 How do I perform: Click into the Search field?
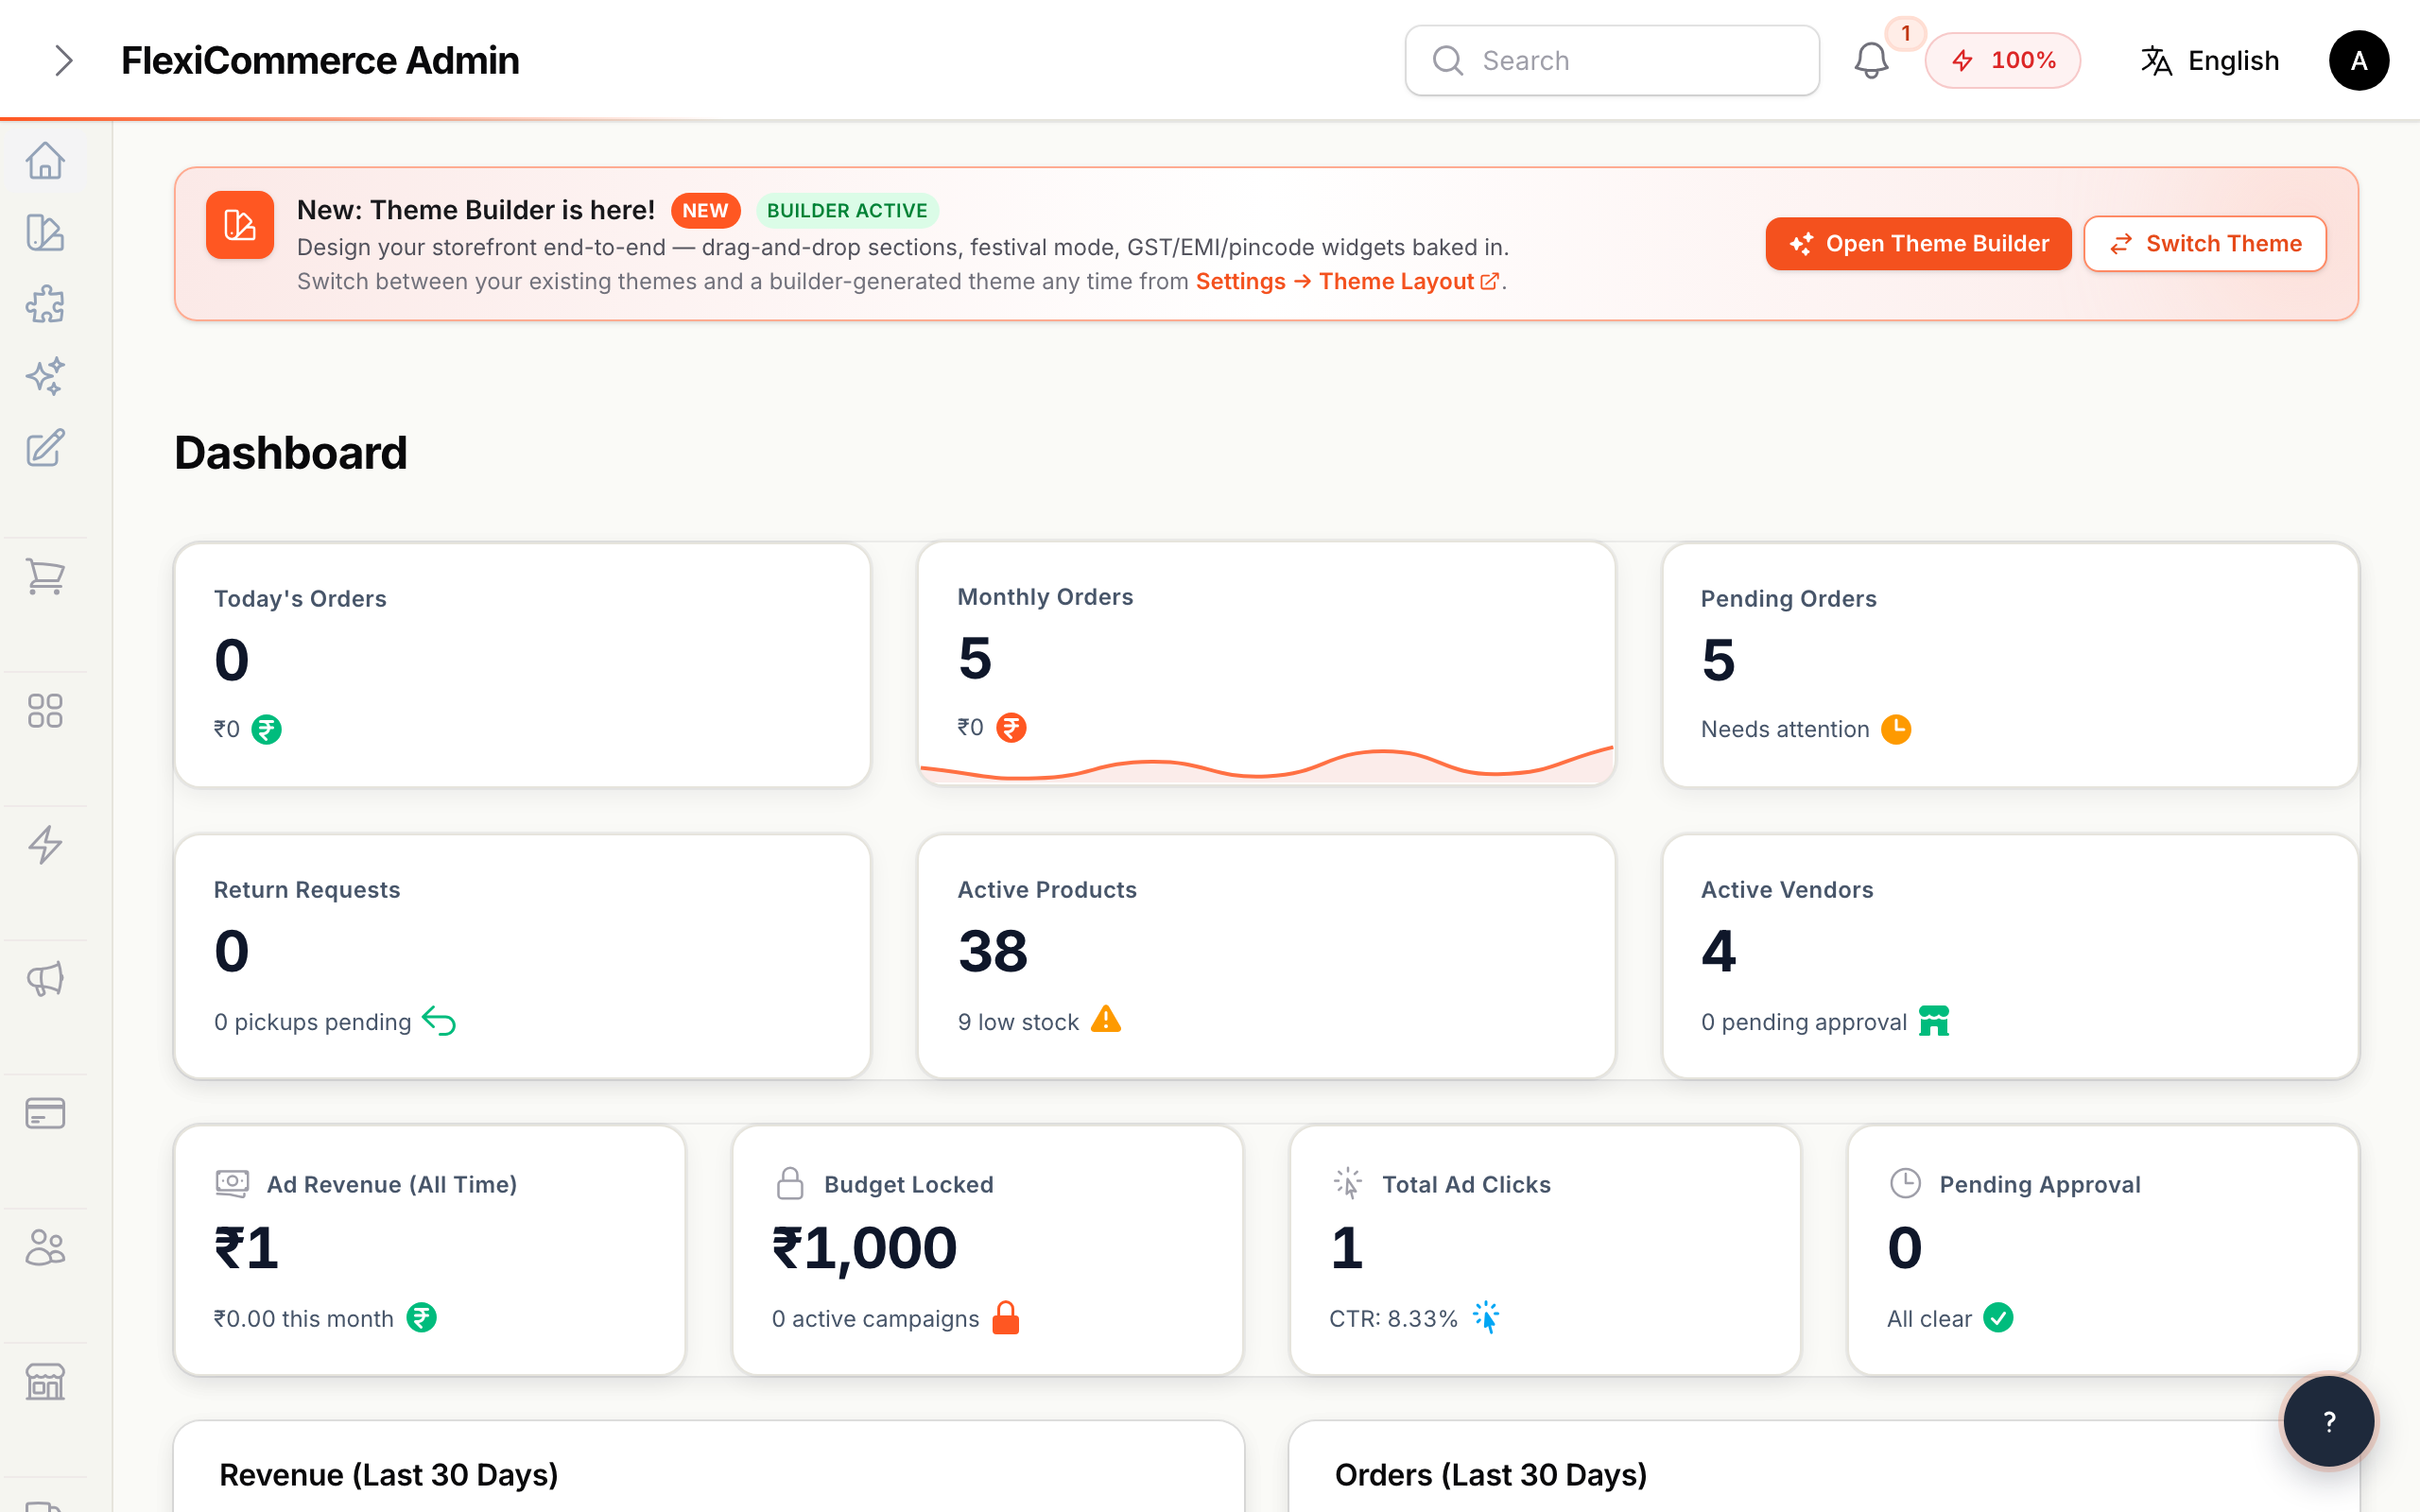1612,61
